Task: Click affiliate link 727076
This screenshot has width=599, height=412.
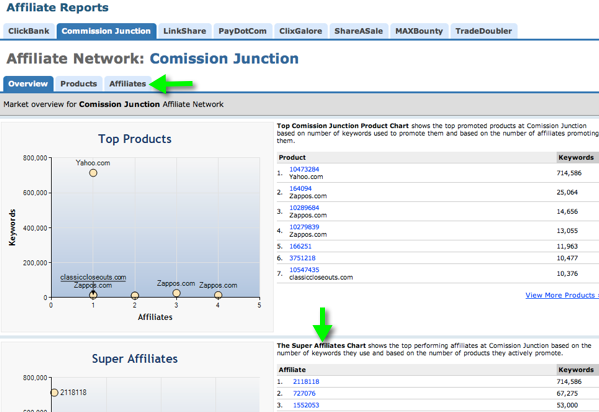Action: pyautogui.click(x=304, y=393)
